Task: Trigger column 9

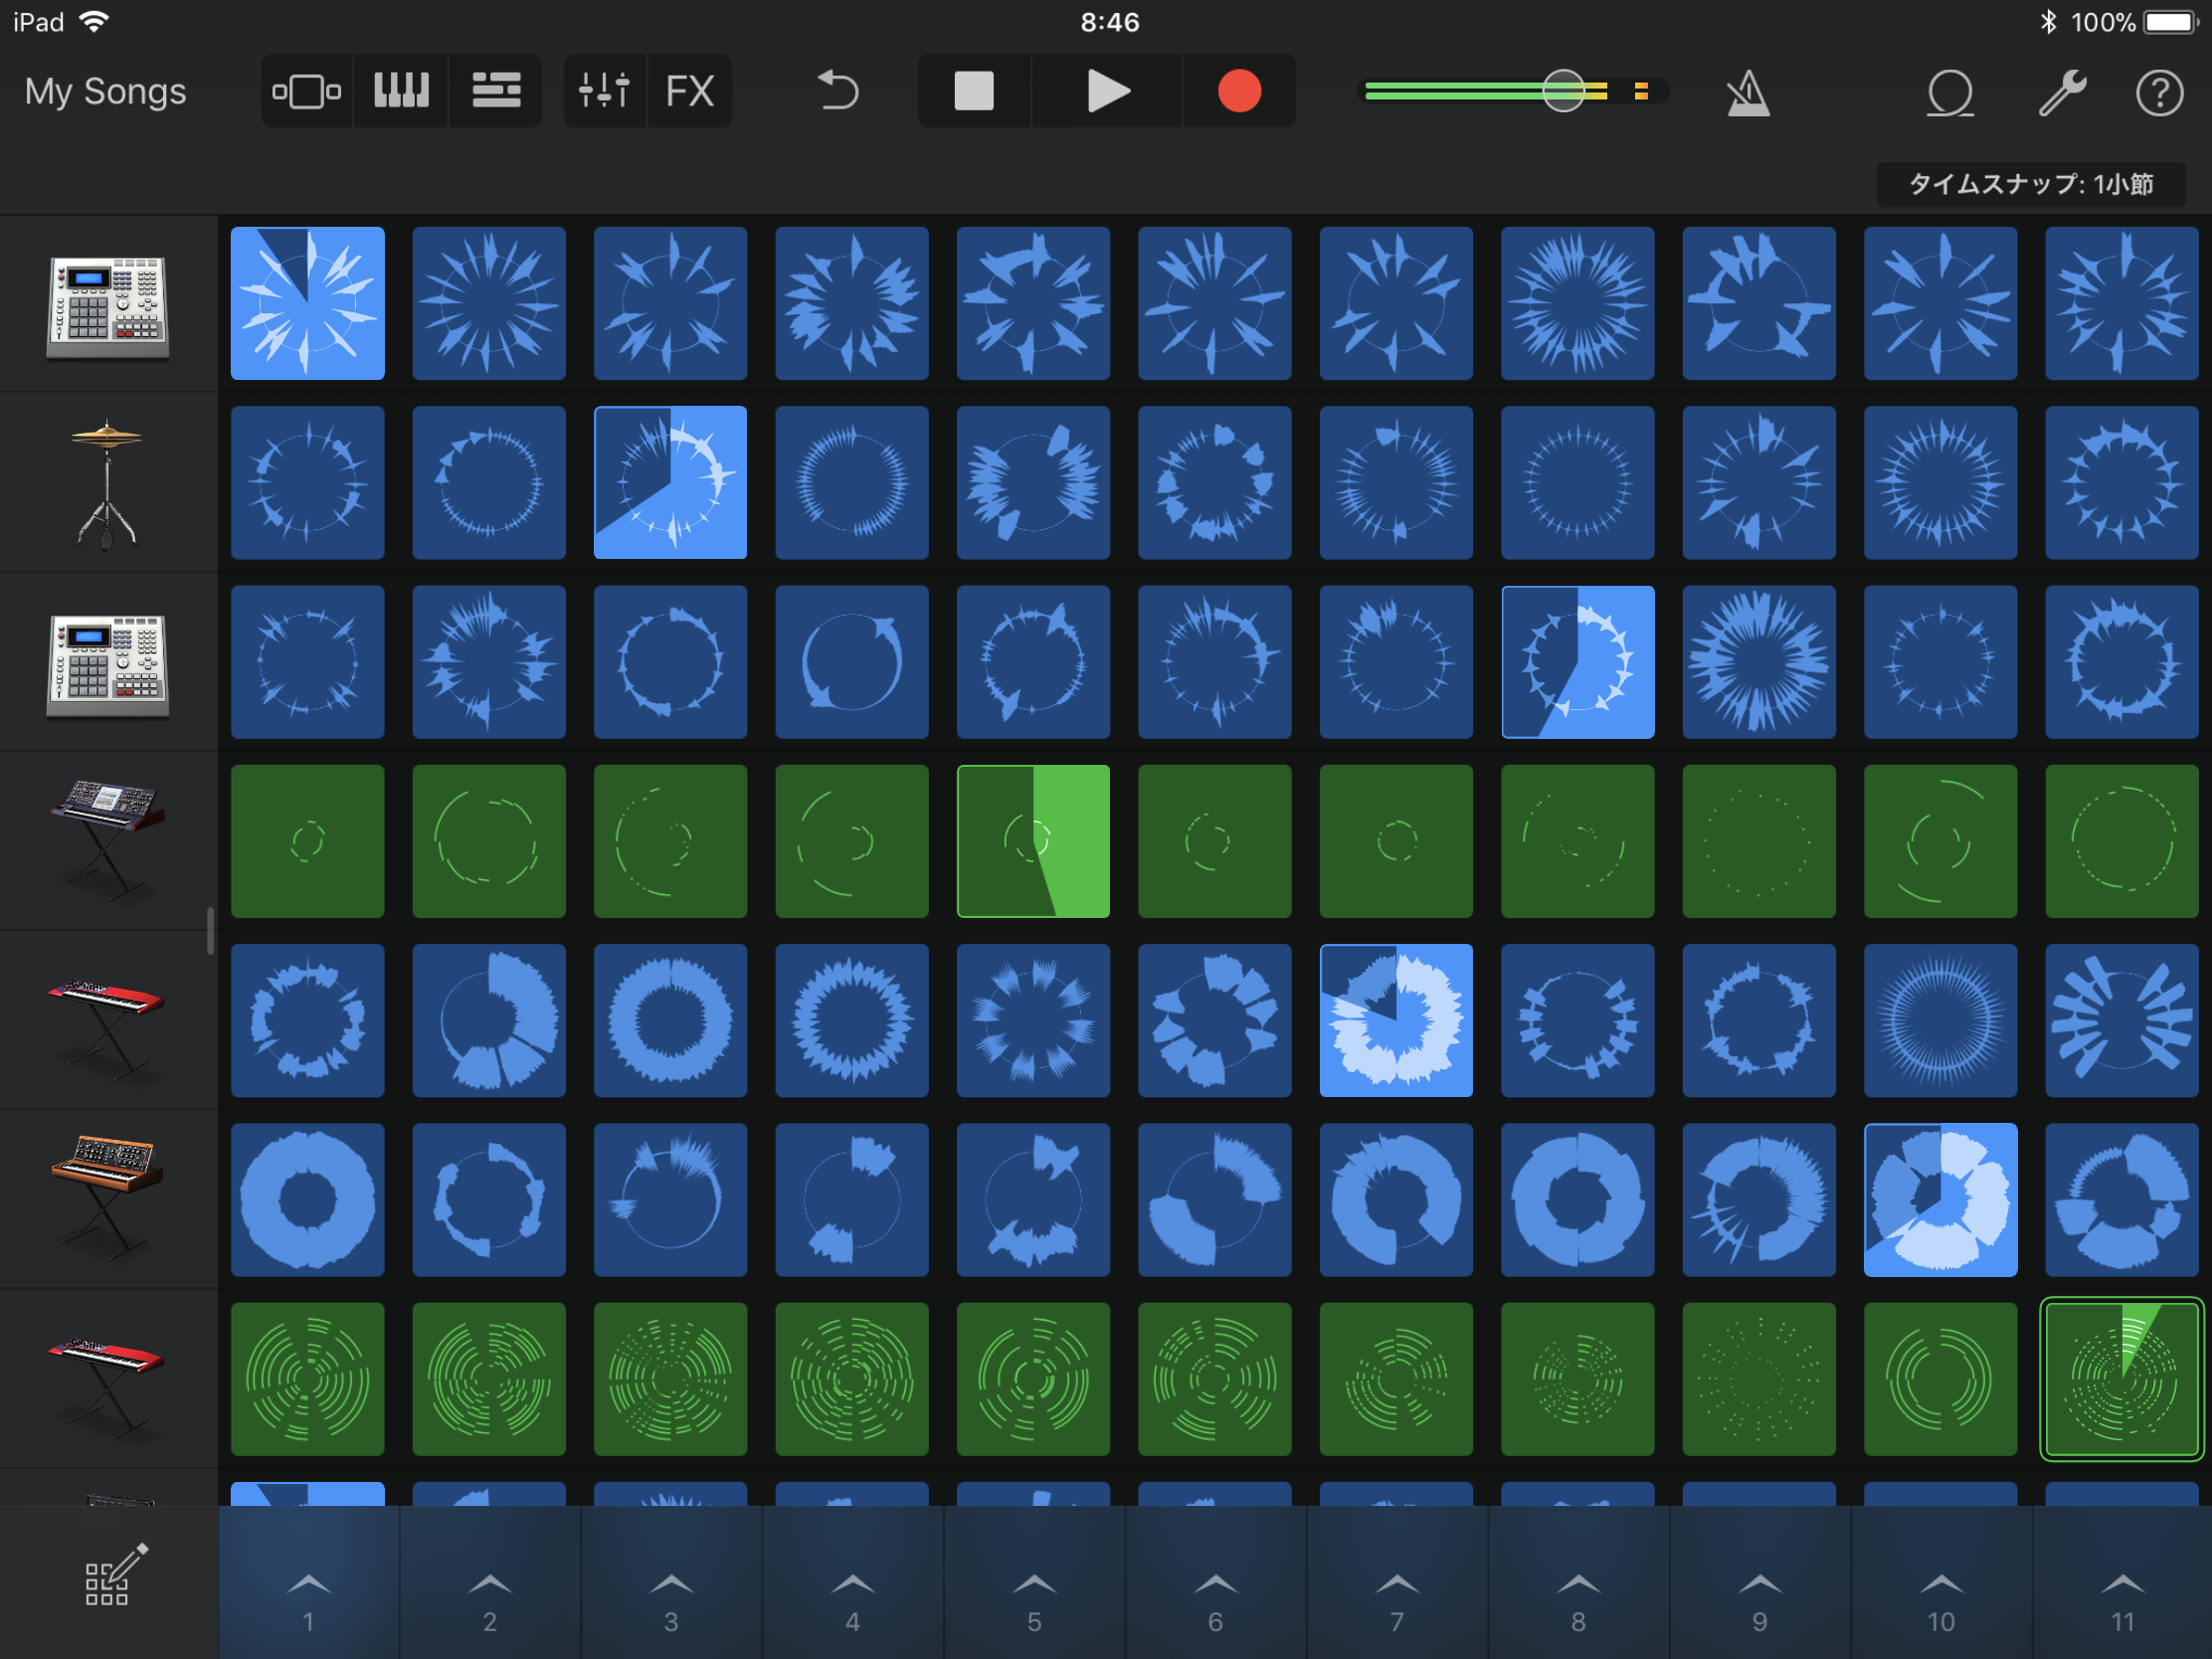Action: 1760,1583
